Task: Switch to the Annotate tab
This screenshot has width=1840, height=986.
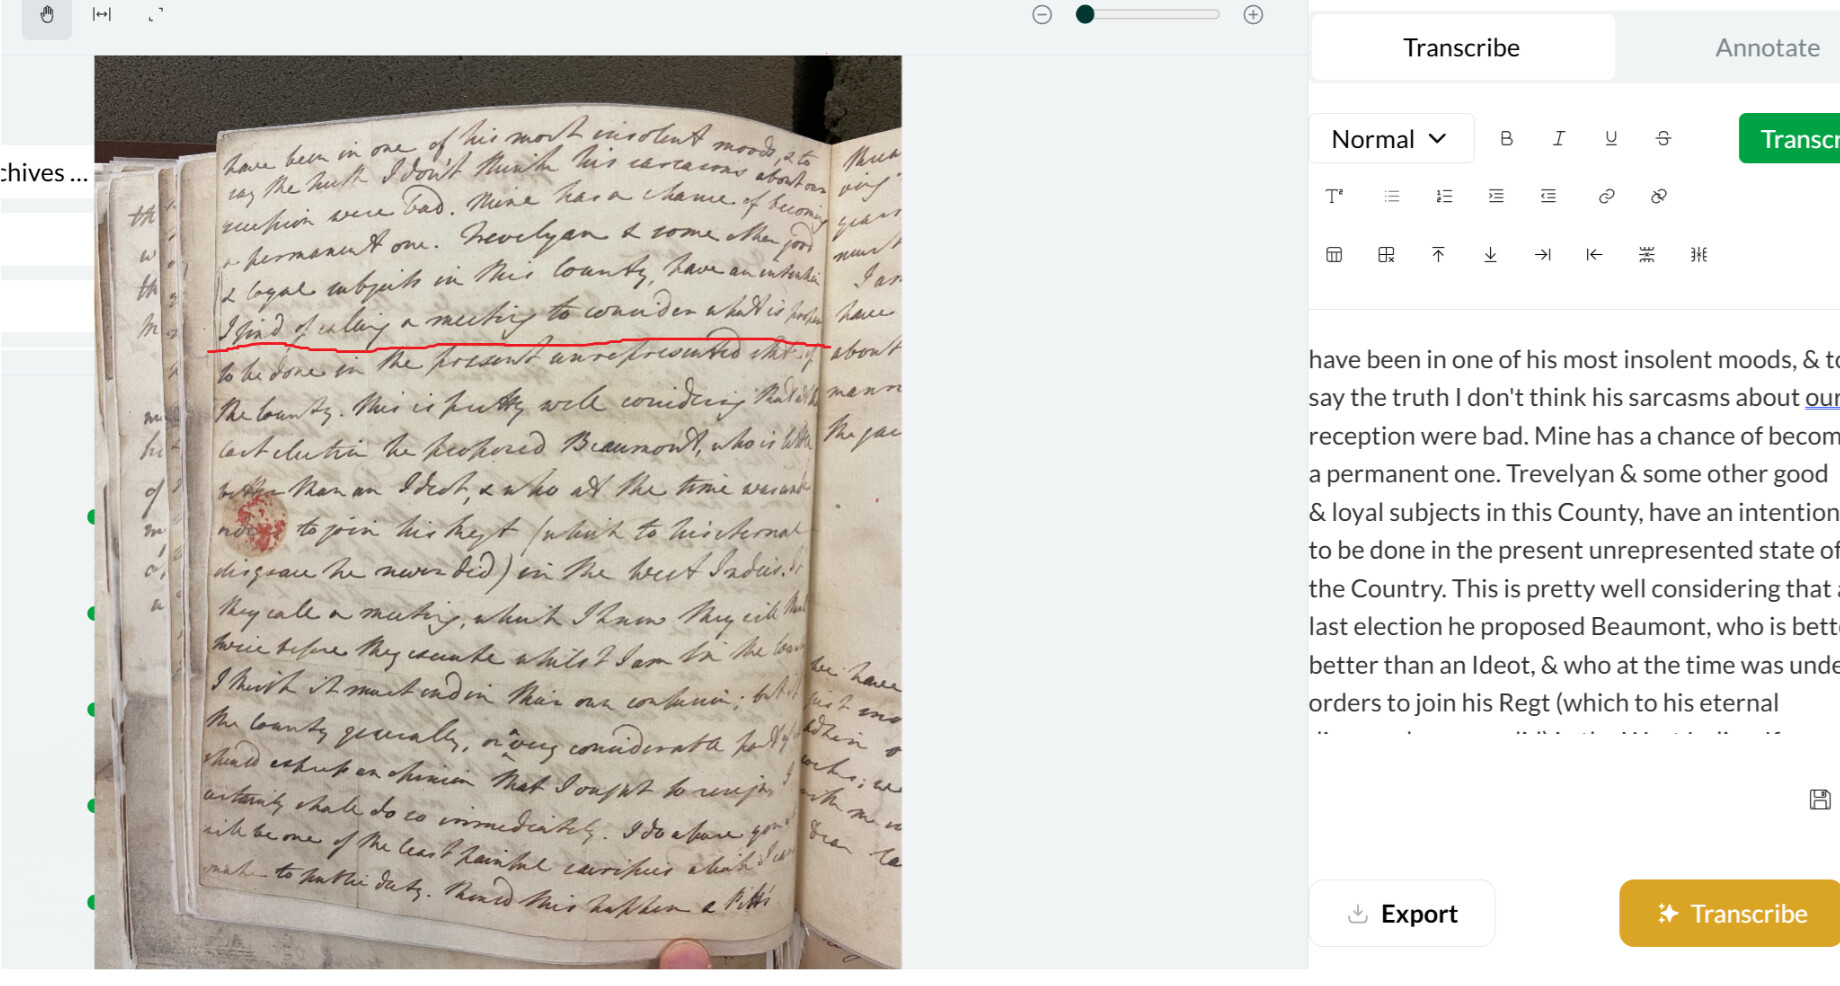Action: (1767, 48)
